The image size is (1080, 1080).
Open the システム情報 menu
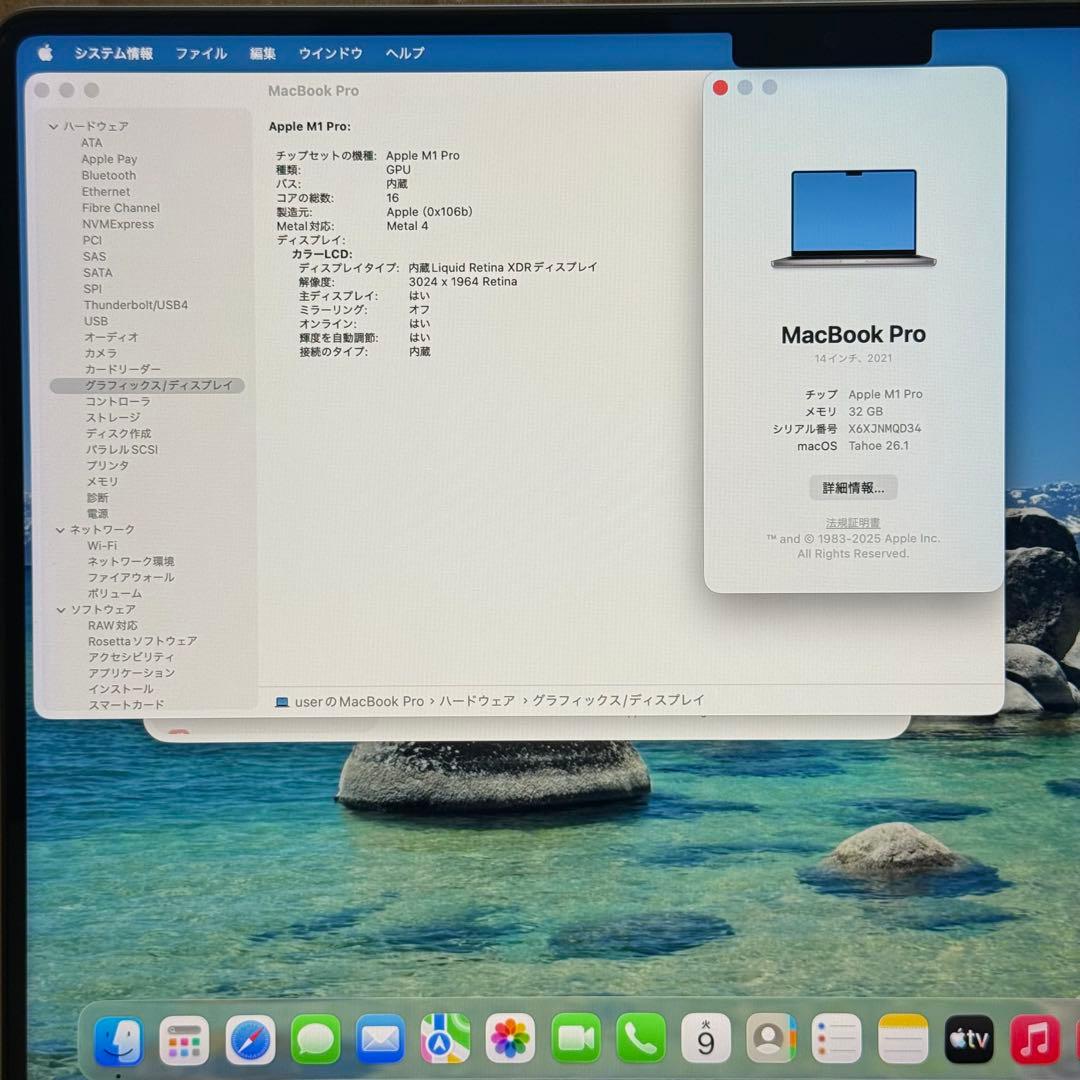[x=114, y=53]
